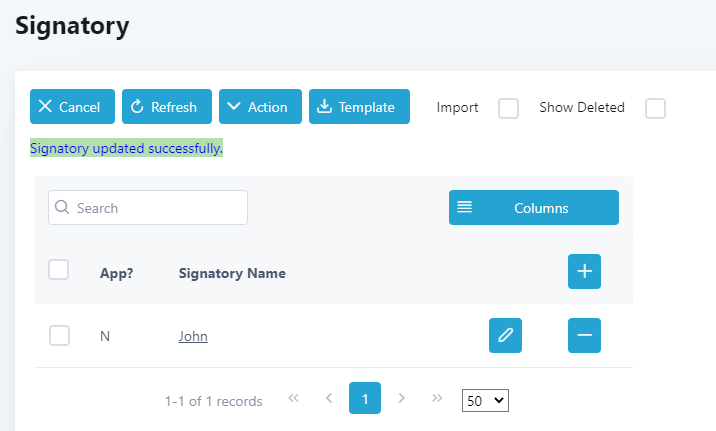Go to previous page with left chevron
The width and height of the screenshot is (716, 431).
click(329, 398)
